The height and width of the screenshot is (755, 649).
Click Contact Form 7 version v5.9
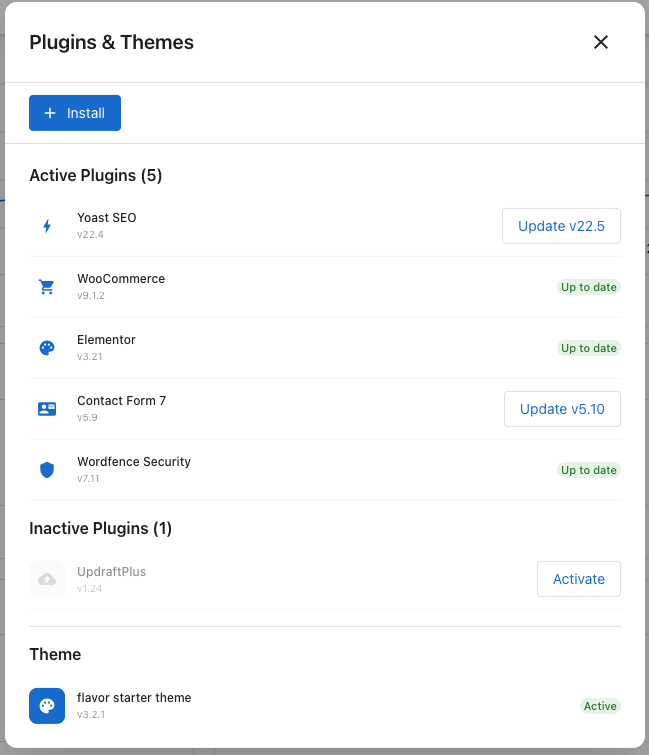87,417
